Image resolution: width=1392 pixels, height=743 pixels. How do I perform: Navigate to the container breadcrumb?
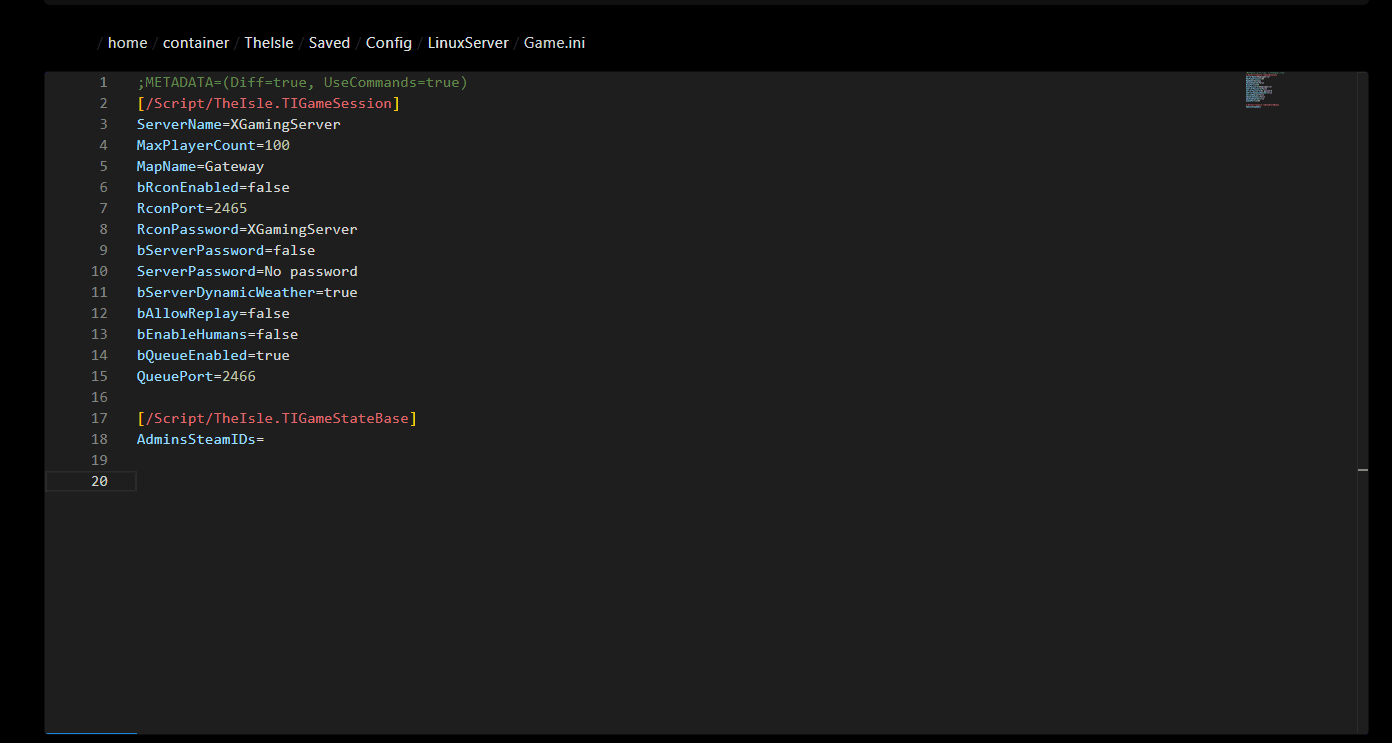(196, 42)
